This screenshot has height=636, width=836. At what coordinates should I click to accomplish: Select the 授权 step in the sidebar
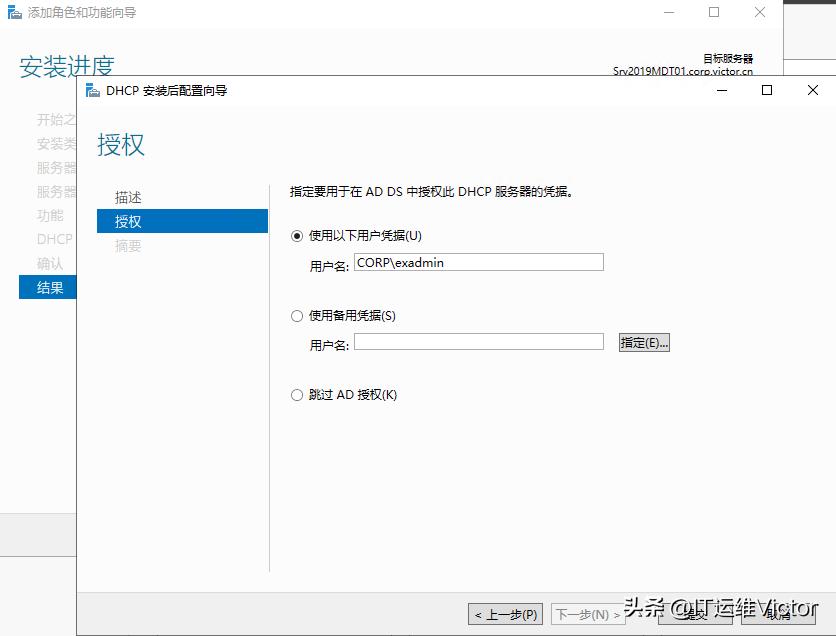coord(128,221)
